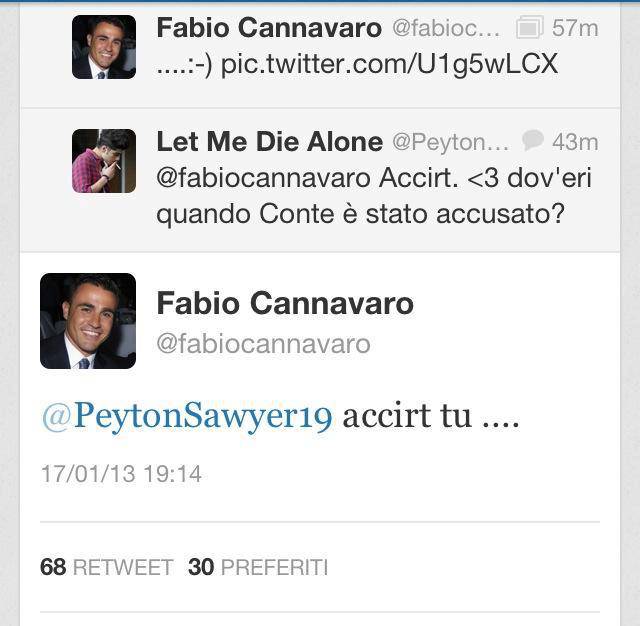This screenshot has height=626, width=640.
Task: Tap the large Fabio Cannavaro avatar
Action: tap(88, 321)
